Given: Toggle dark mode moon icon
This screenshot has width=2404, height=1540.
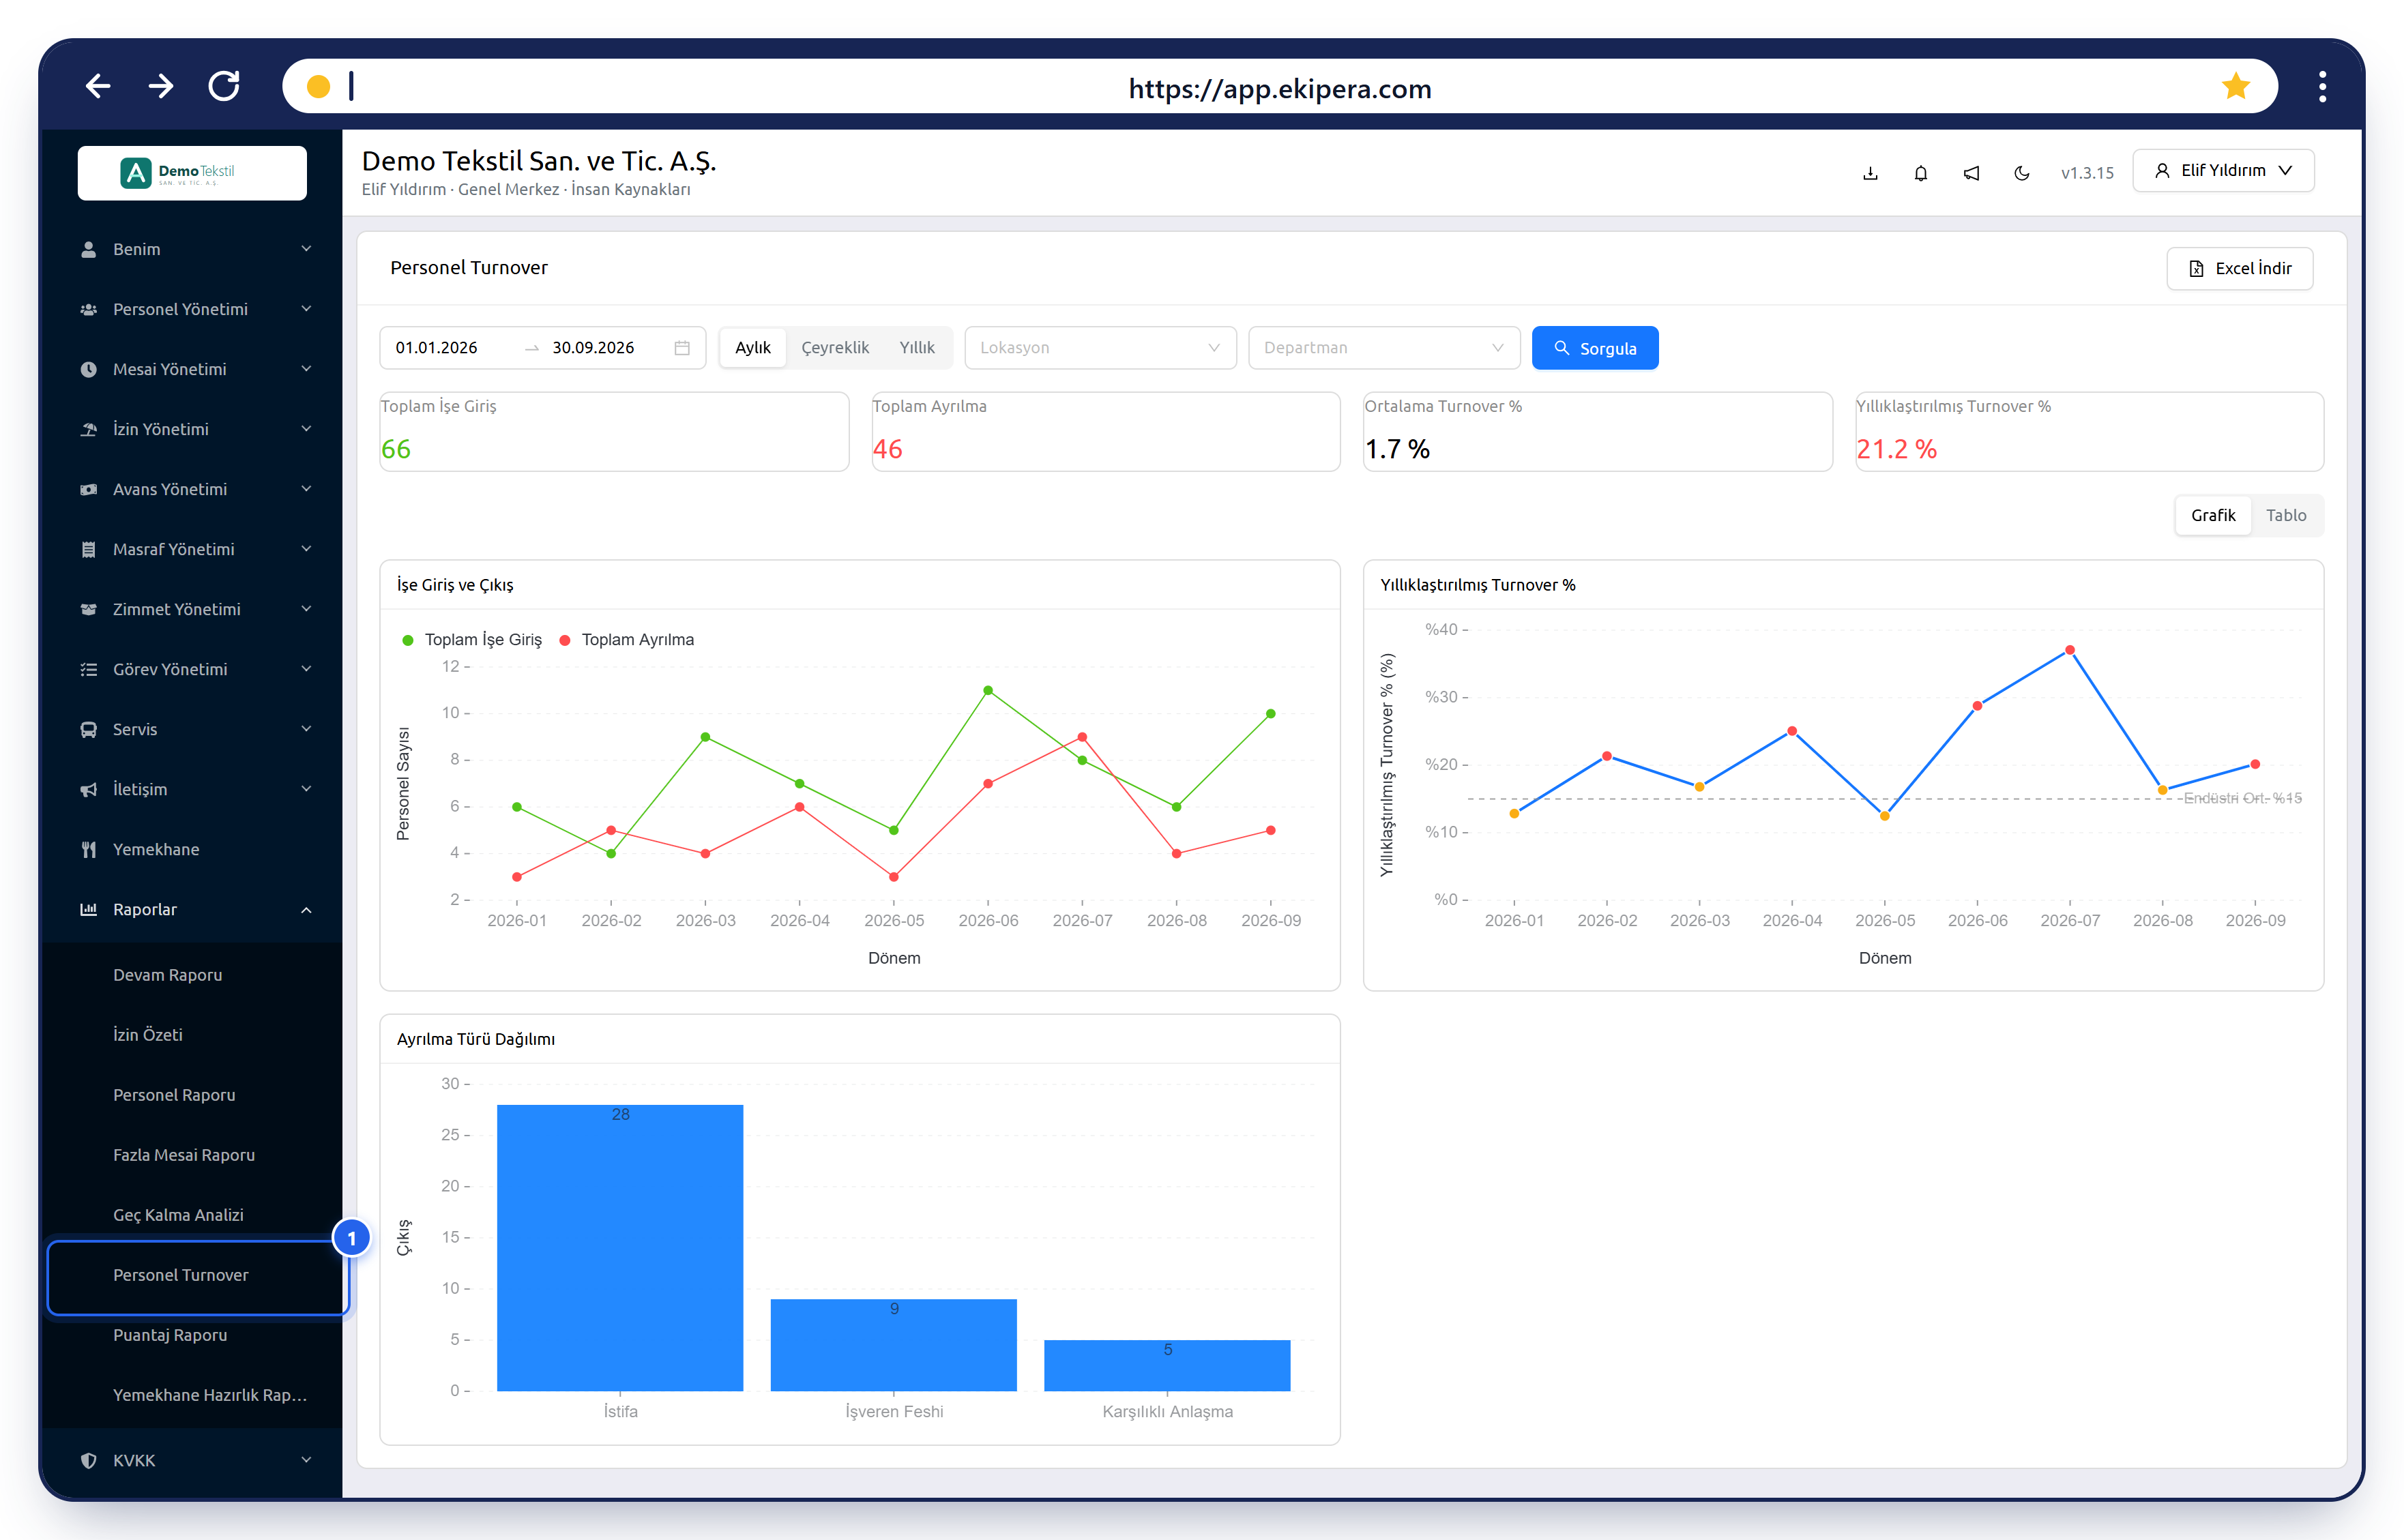Looking at the screenshot, I should click(x=2022, y=173).
